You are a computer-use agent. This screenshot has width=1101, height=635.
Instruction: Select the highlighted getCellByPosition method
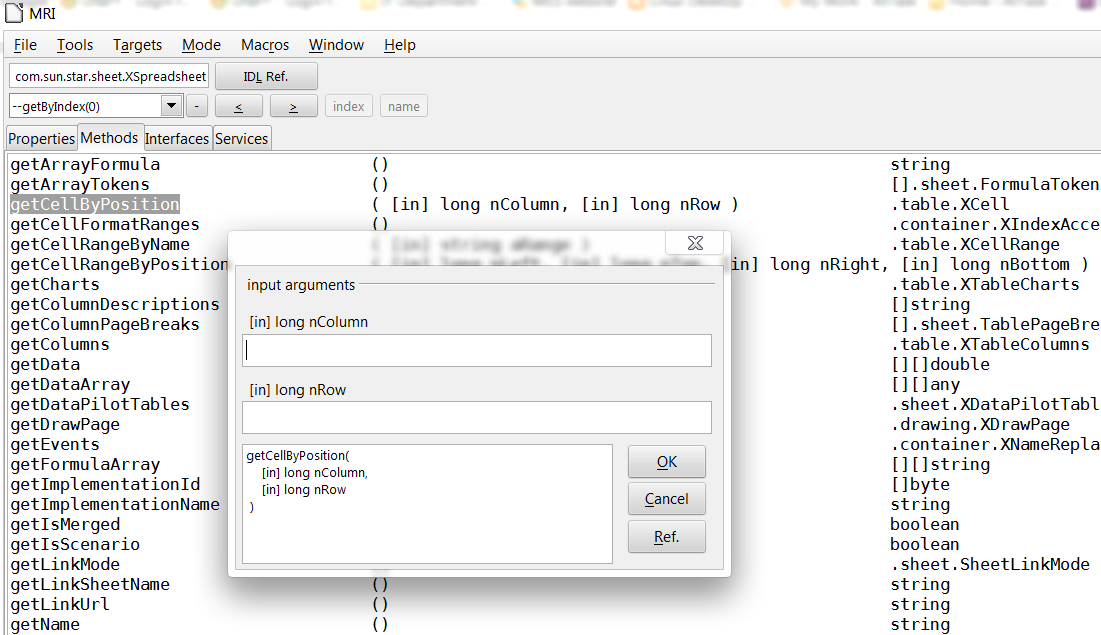coord(95,204)
